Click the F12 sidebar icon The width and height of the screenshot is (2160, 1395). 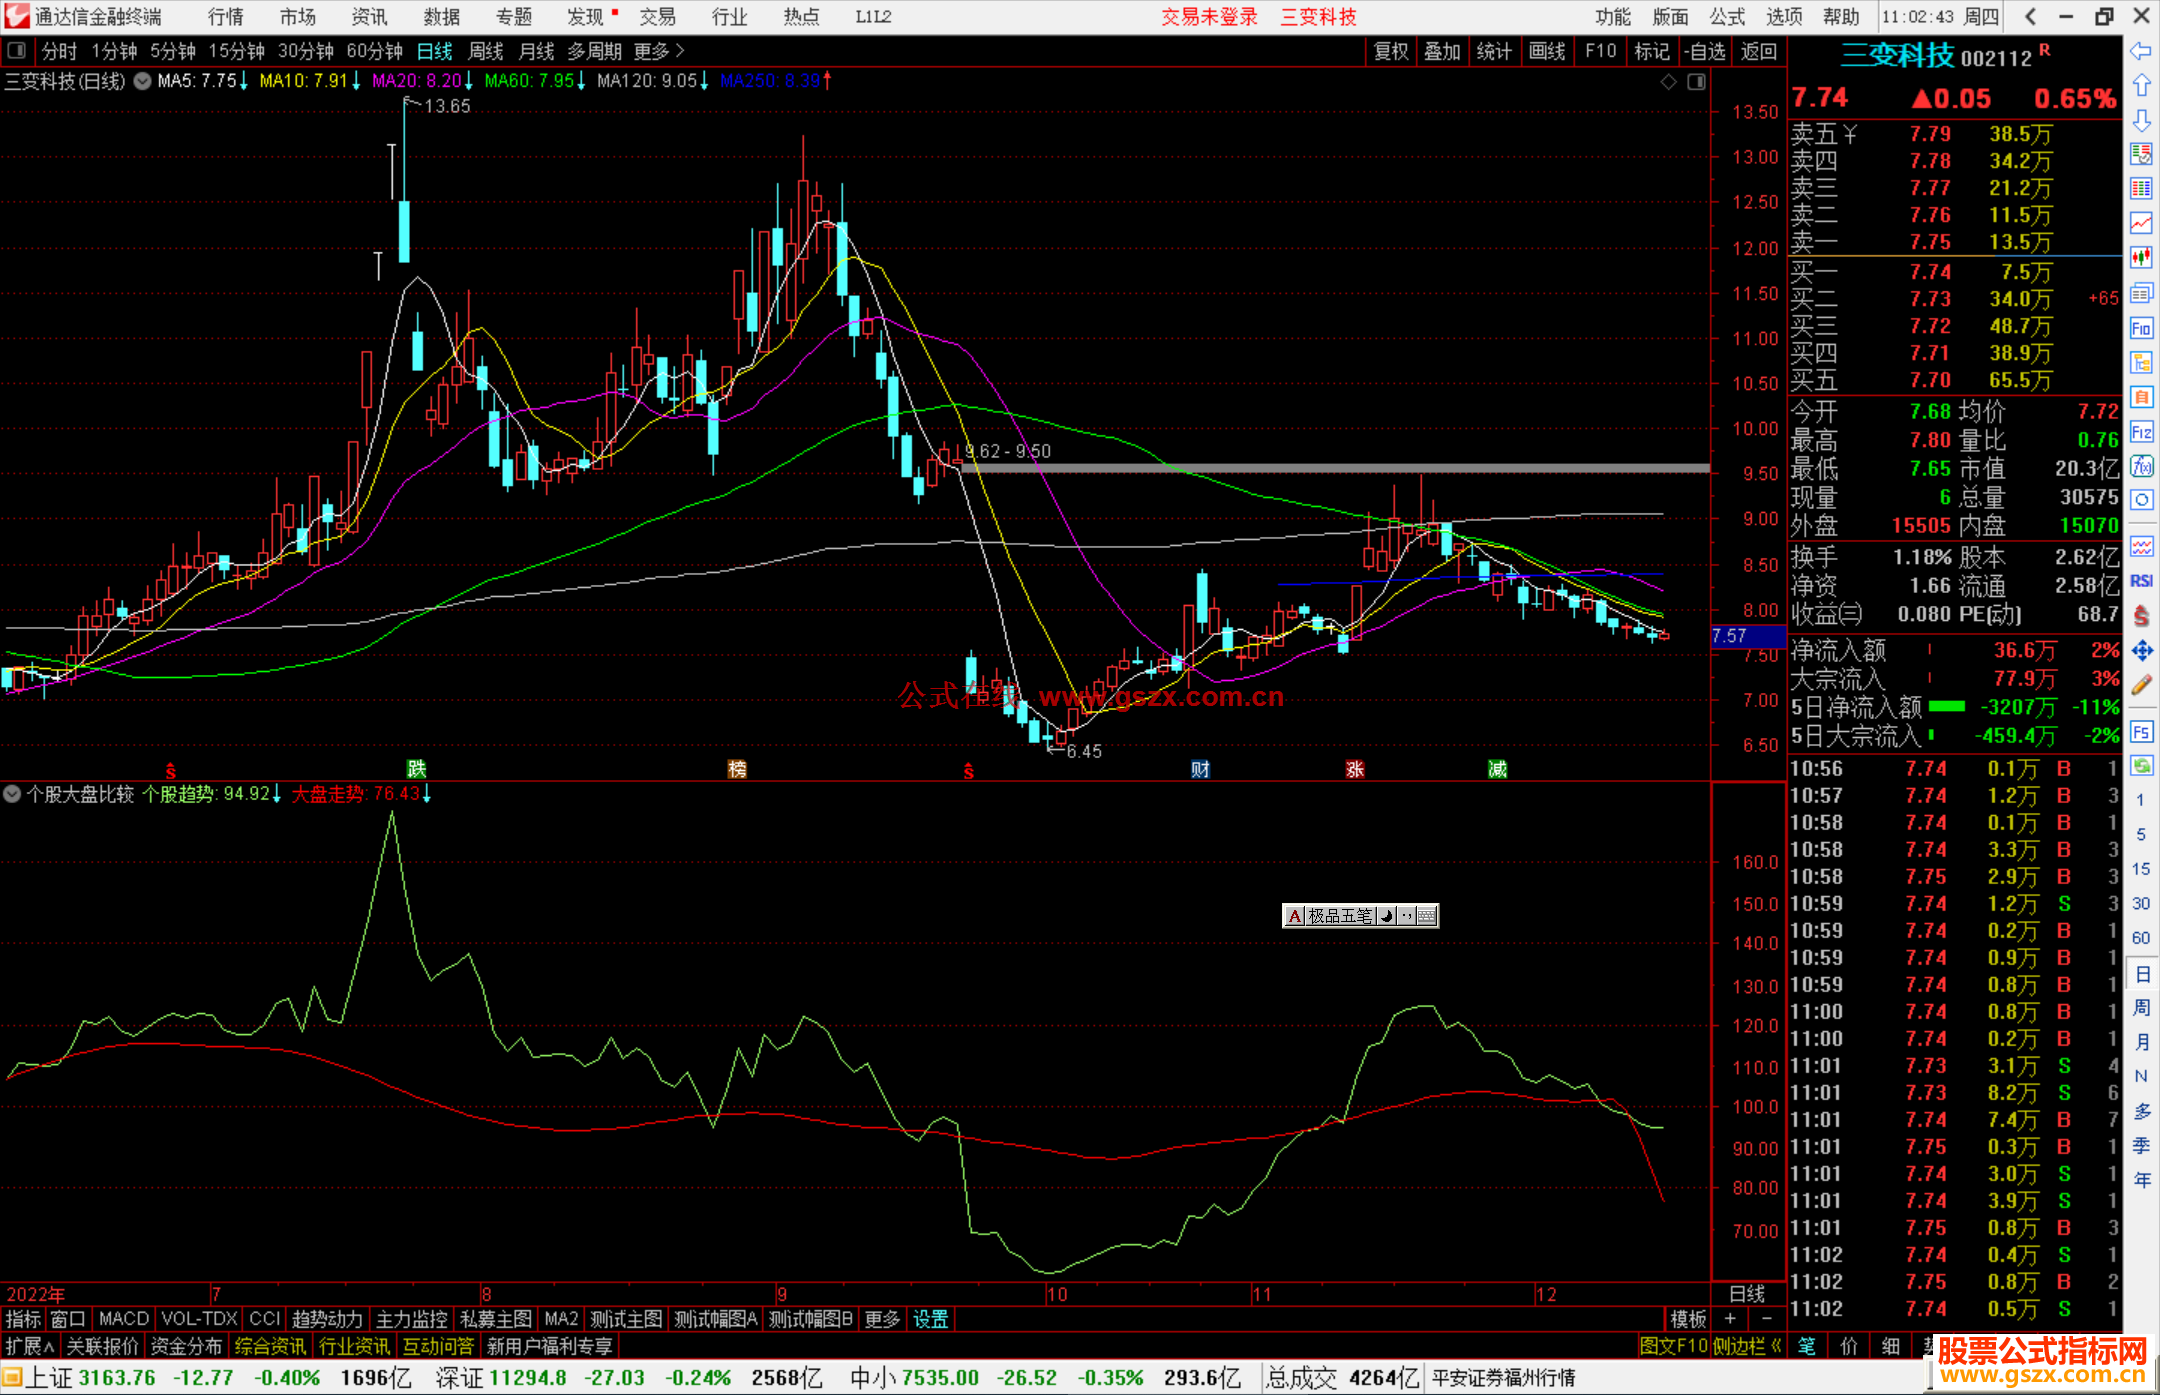2141,432
